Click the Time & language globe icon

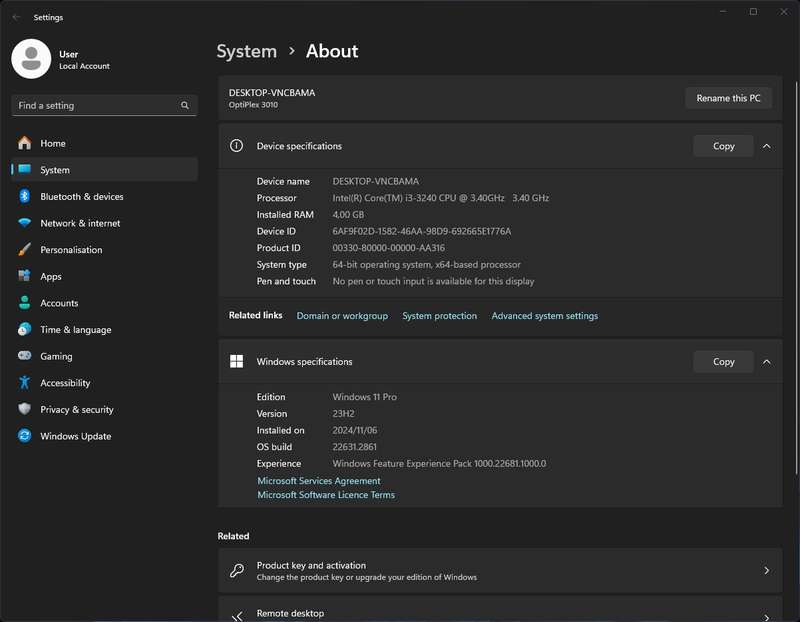[x=24, y=329]
